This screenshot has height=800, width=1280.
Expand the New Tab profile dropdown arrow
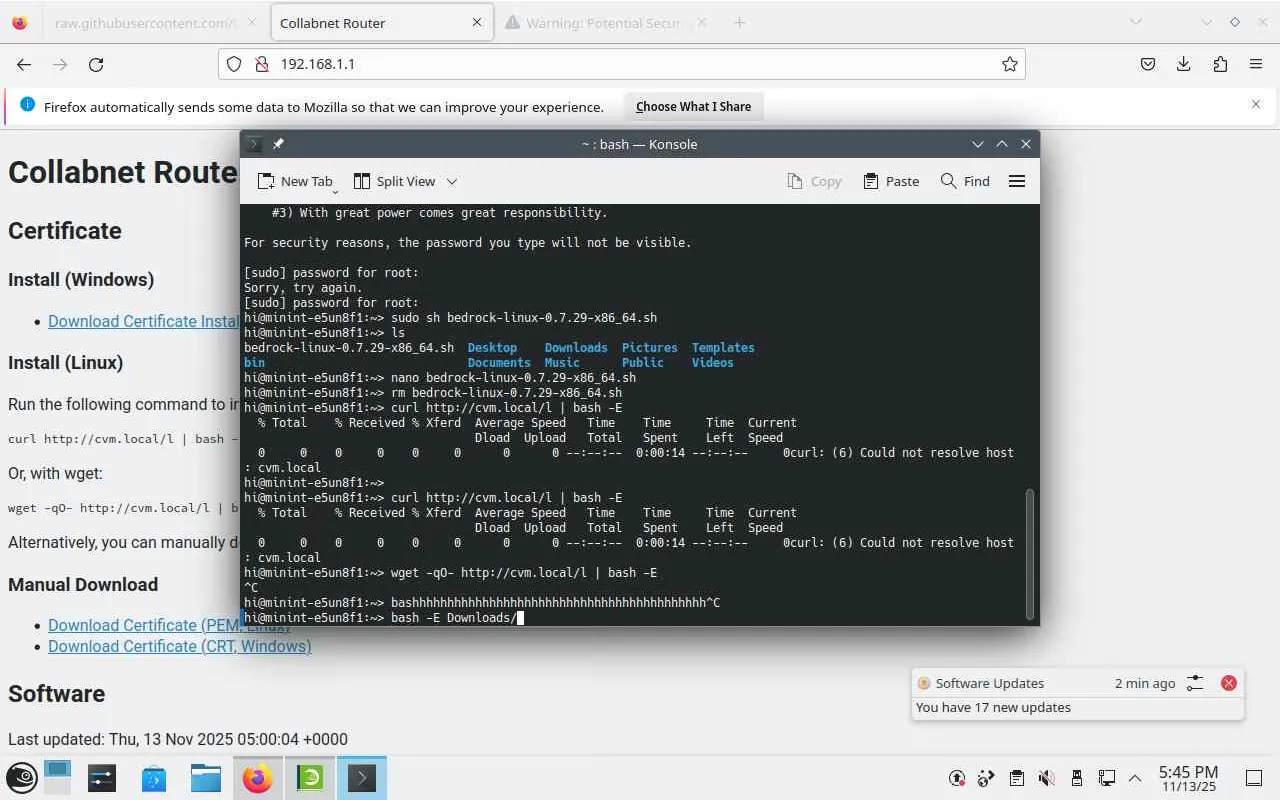(x=336, y=189)
